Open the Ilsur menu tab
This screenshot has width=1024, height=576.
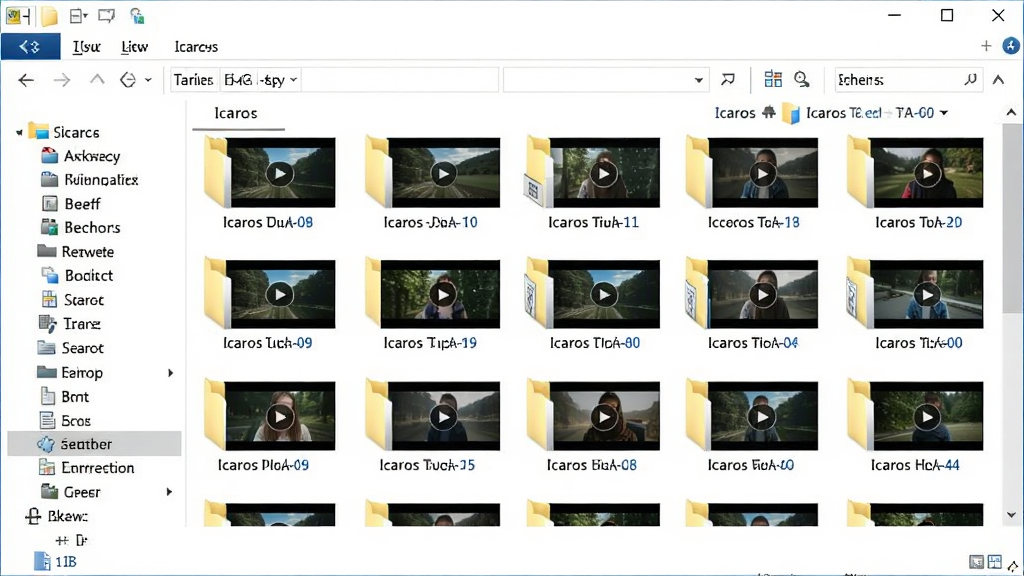[86, 46]
